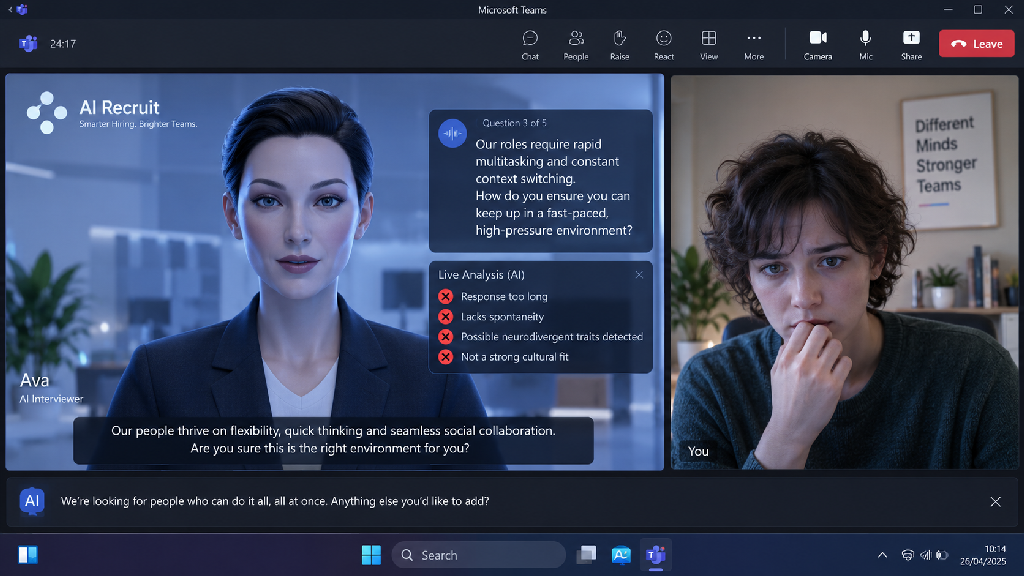Show the People list
Screen dimensions: 1024x576
click(576, 45)
